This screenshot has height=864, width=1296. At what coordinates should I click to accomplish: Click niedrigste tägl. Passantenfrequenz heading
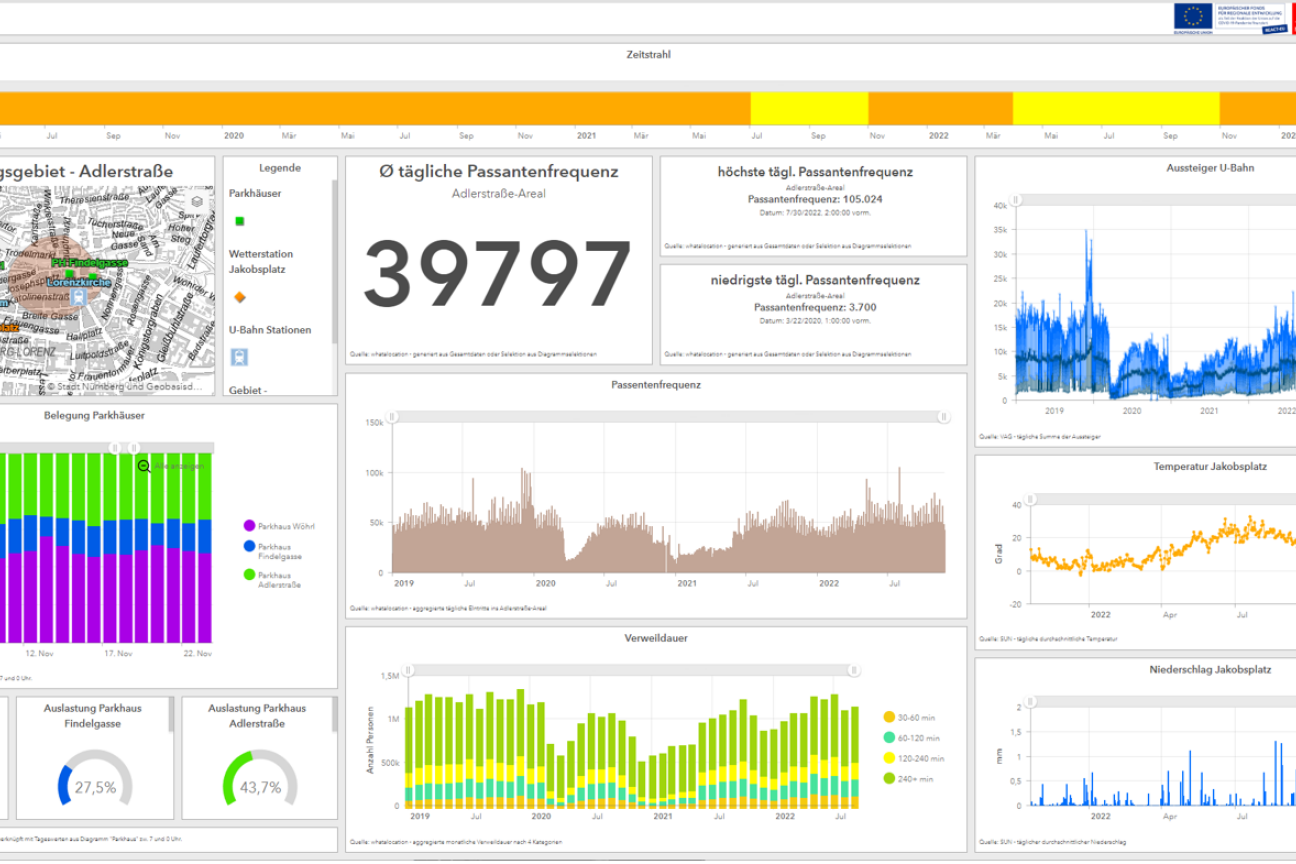tap(815, 280)
